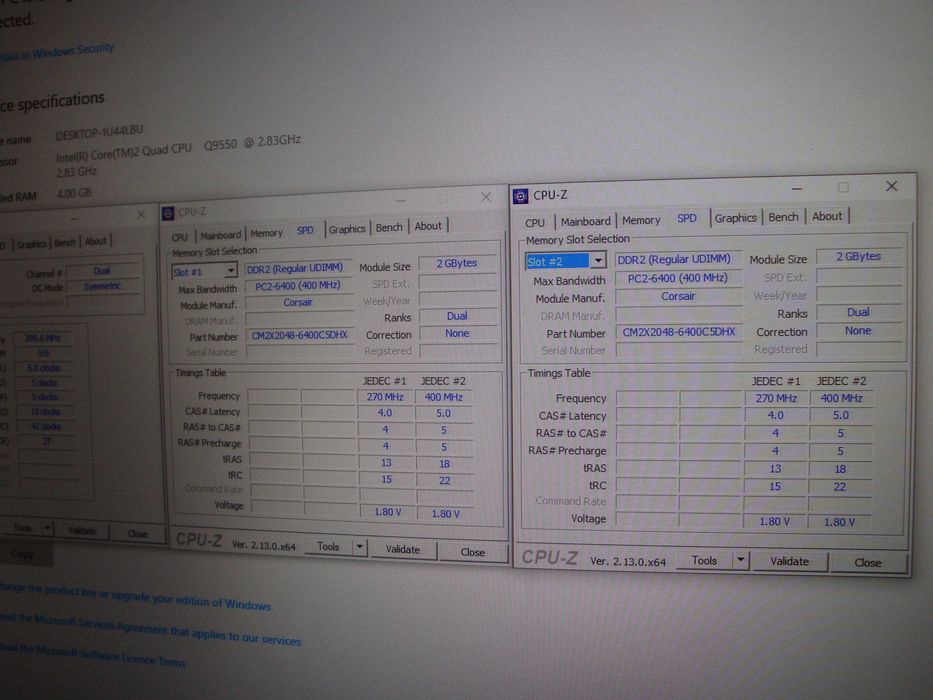The image size is (933, 700).
Task: Click Ranks Dual field in right CPU-Z window
Action: (x=858, y=312)
